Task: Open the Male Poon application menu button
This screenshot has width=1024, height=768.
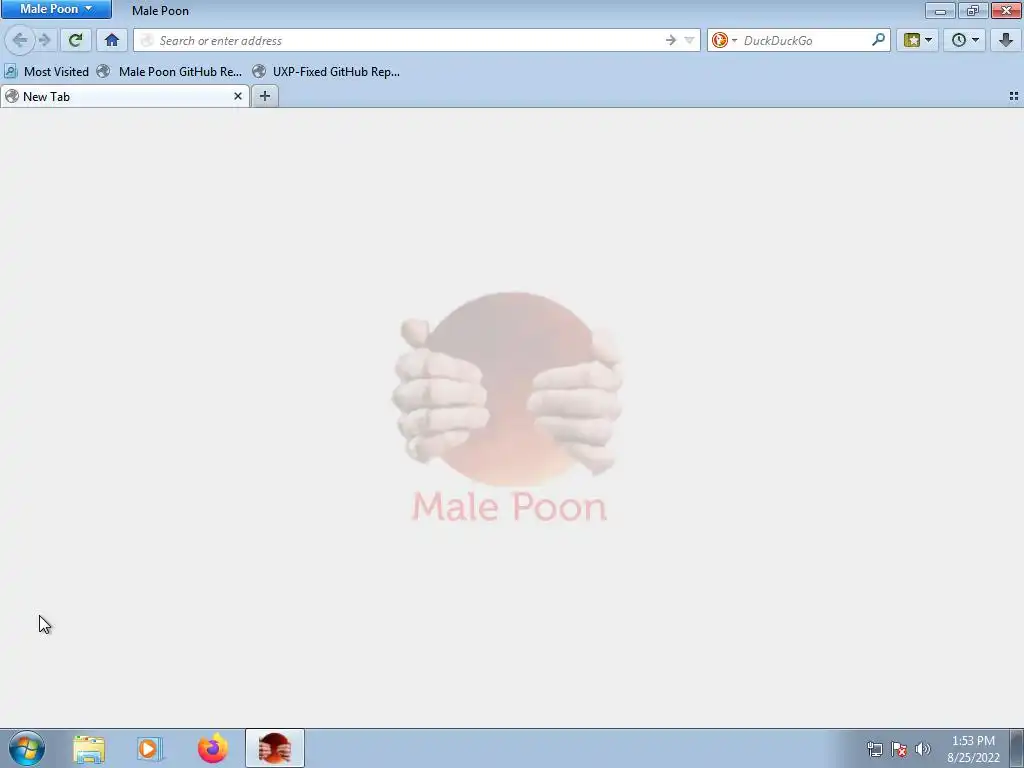Action: click(56, 9)
